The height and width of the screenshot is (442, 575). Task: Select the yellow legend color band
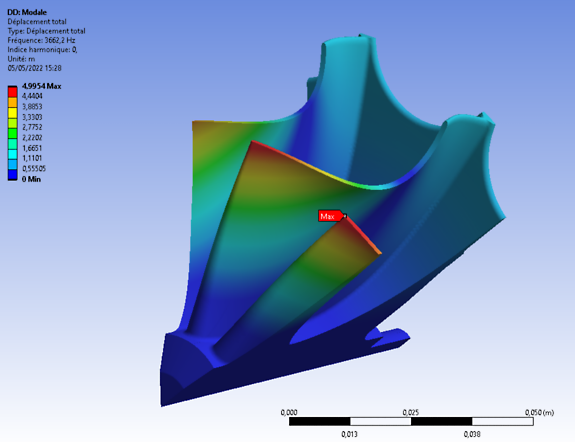tap(12, 113)
